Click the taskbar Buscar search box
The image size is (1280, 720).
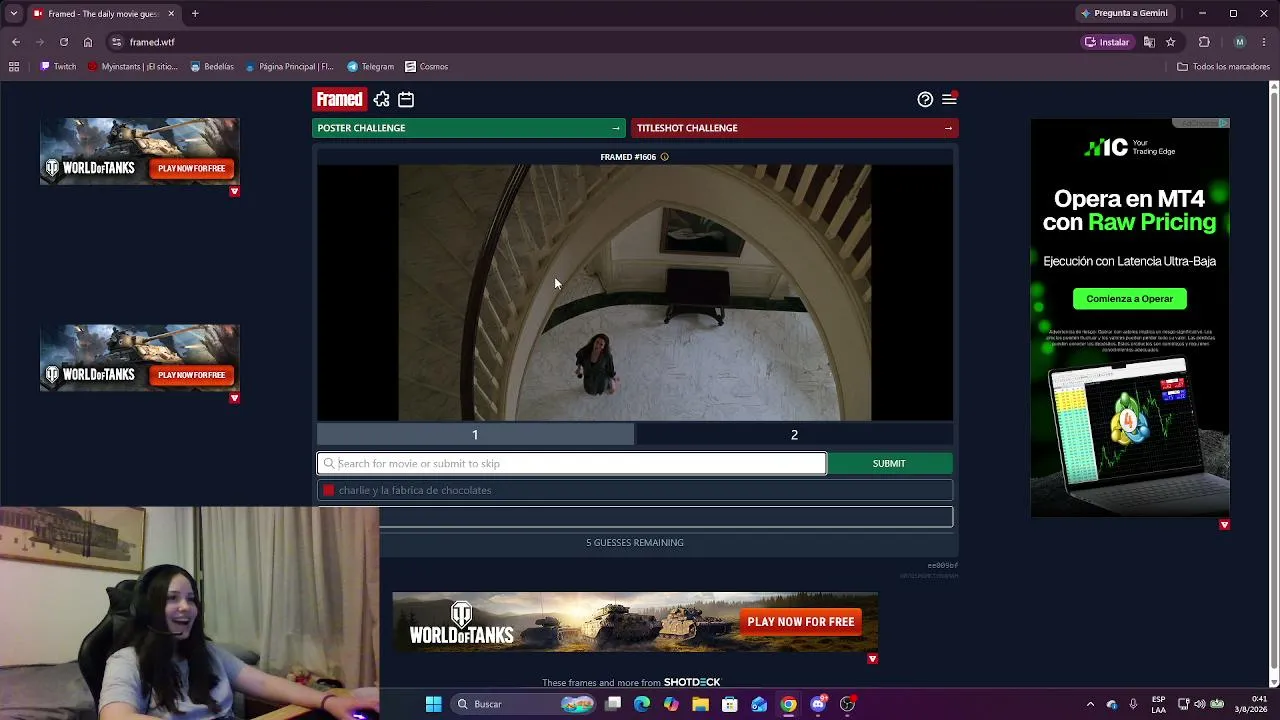(x=522, y=704)
